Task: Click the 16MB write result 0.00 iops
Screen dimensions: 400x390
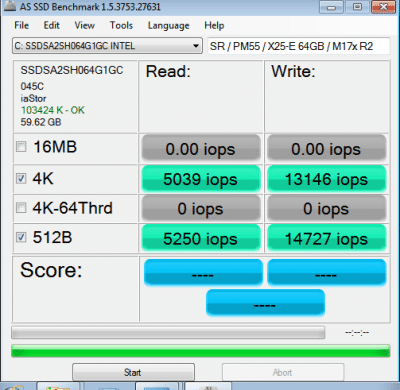Action: [x=326, y=148]
